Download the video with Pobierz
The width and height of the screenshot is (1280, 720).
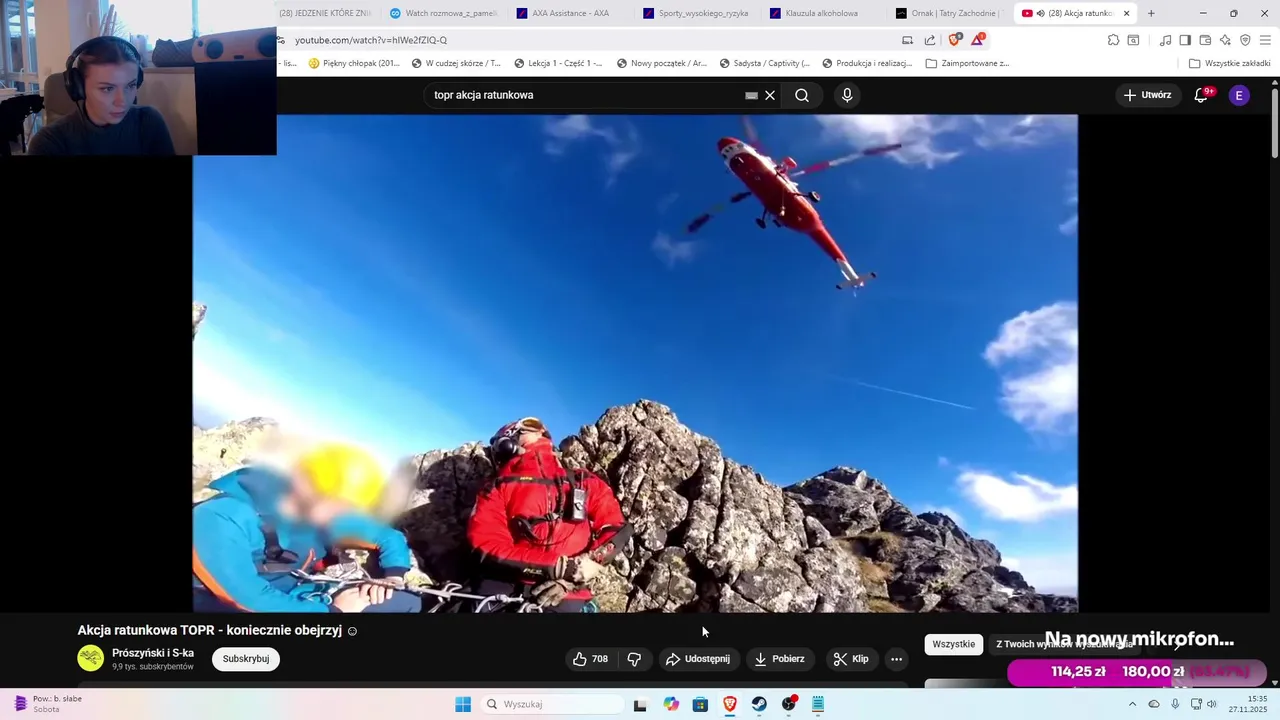pos(779,659)
